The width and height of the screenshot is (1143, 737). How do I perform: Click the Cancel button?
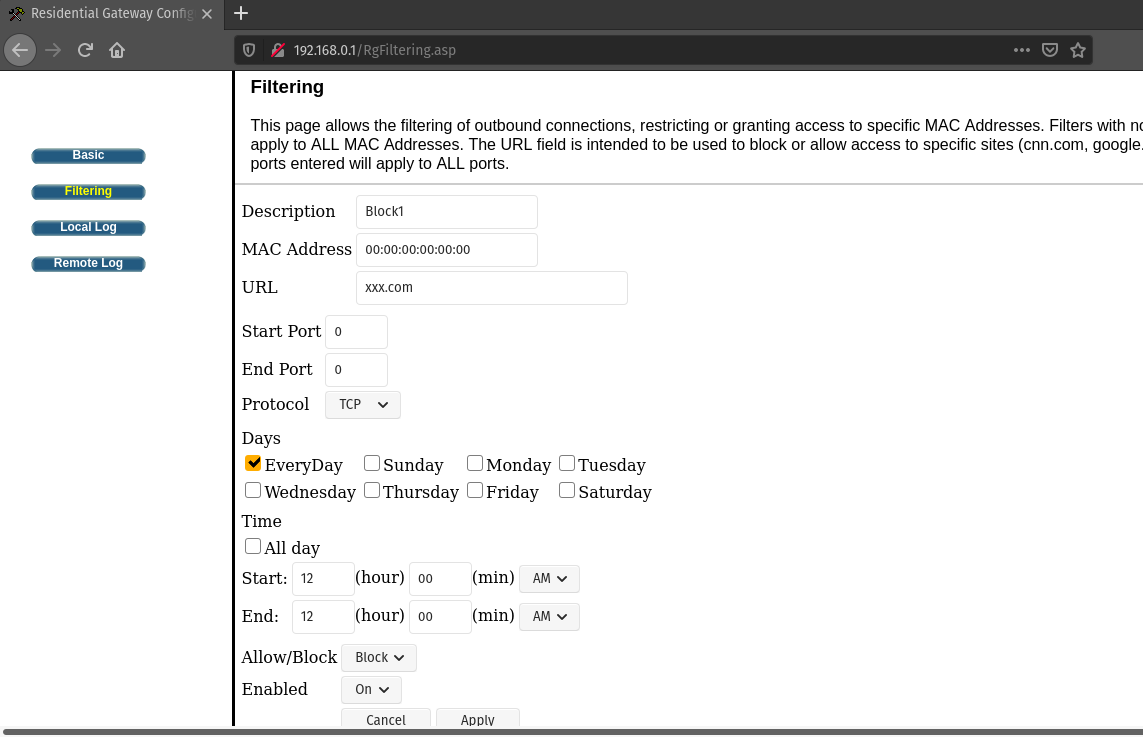(386, 718)
